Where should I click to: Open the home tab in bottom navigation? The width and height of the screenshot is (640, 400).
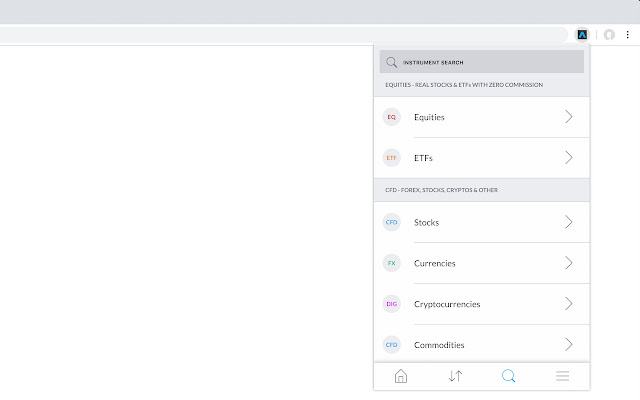click(401, 376)
